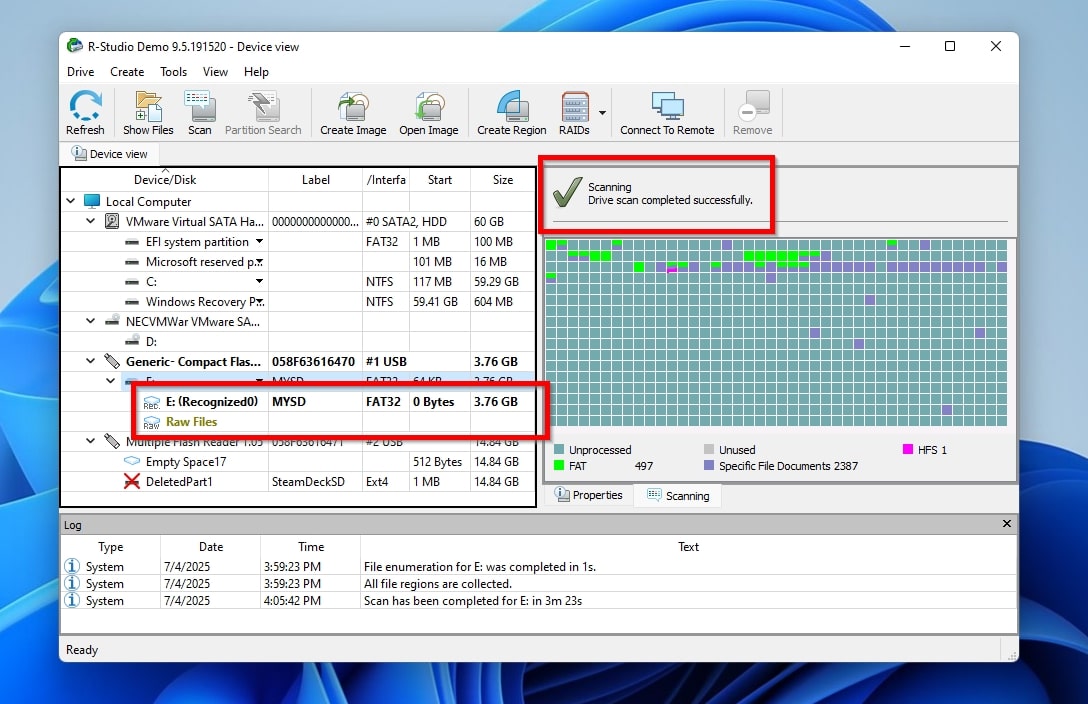Click the R-Studio app icon in the title bar
Image resolution: width=1088 pixels, height=704 pixels.
click(74, 46)
